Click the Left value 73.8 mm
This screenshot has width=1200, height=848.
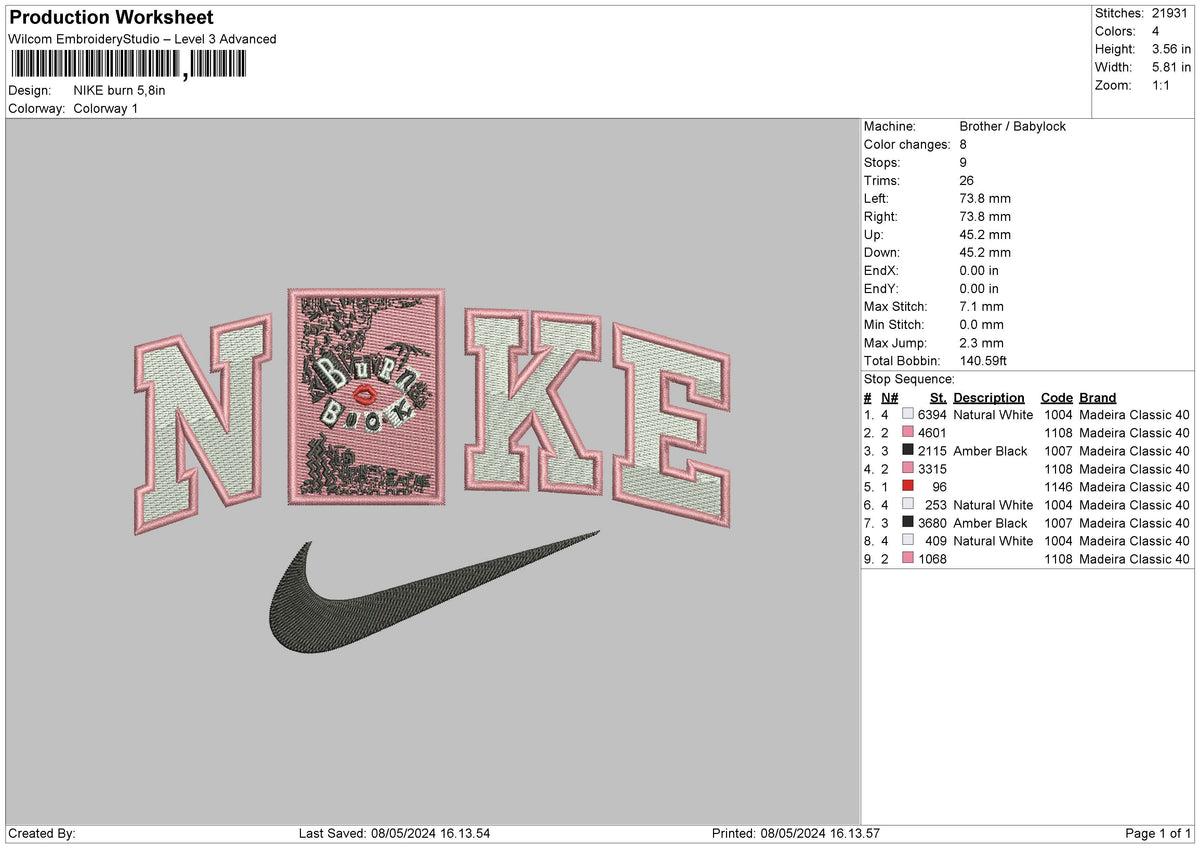click(985, 199)
